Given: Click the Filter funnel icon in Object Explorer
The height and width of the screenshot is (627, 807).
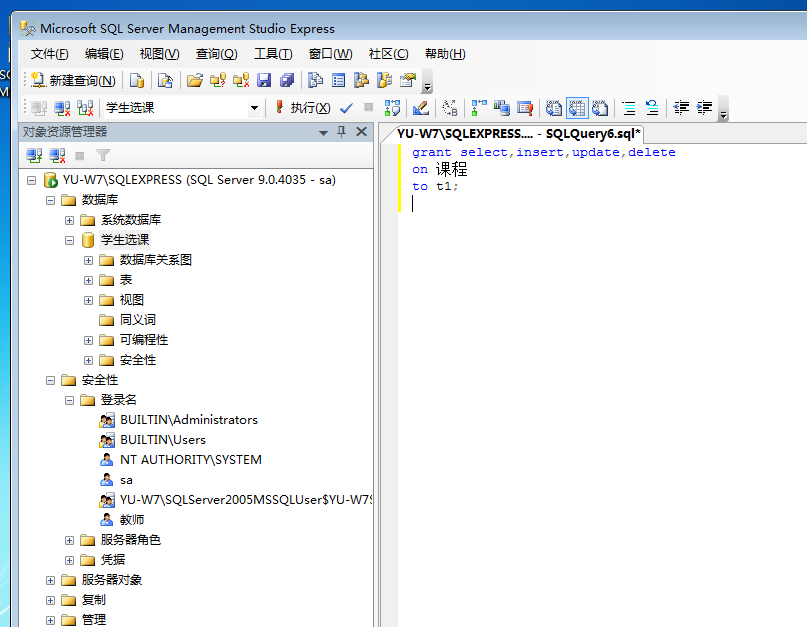Looking at the screenshot, I should click(103, 155).
